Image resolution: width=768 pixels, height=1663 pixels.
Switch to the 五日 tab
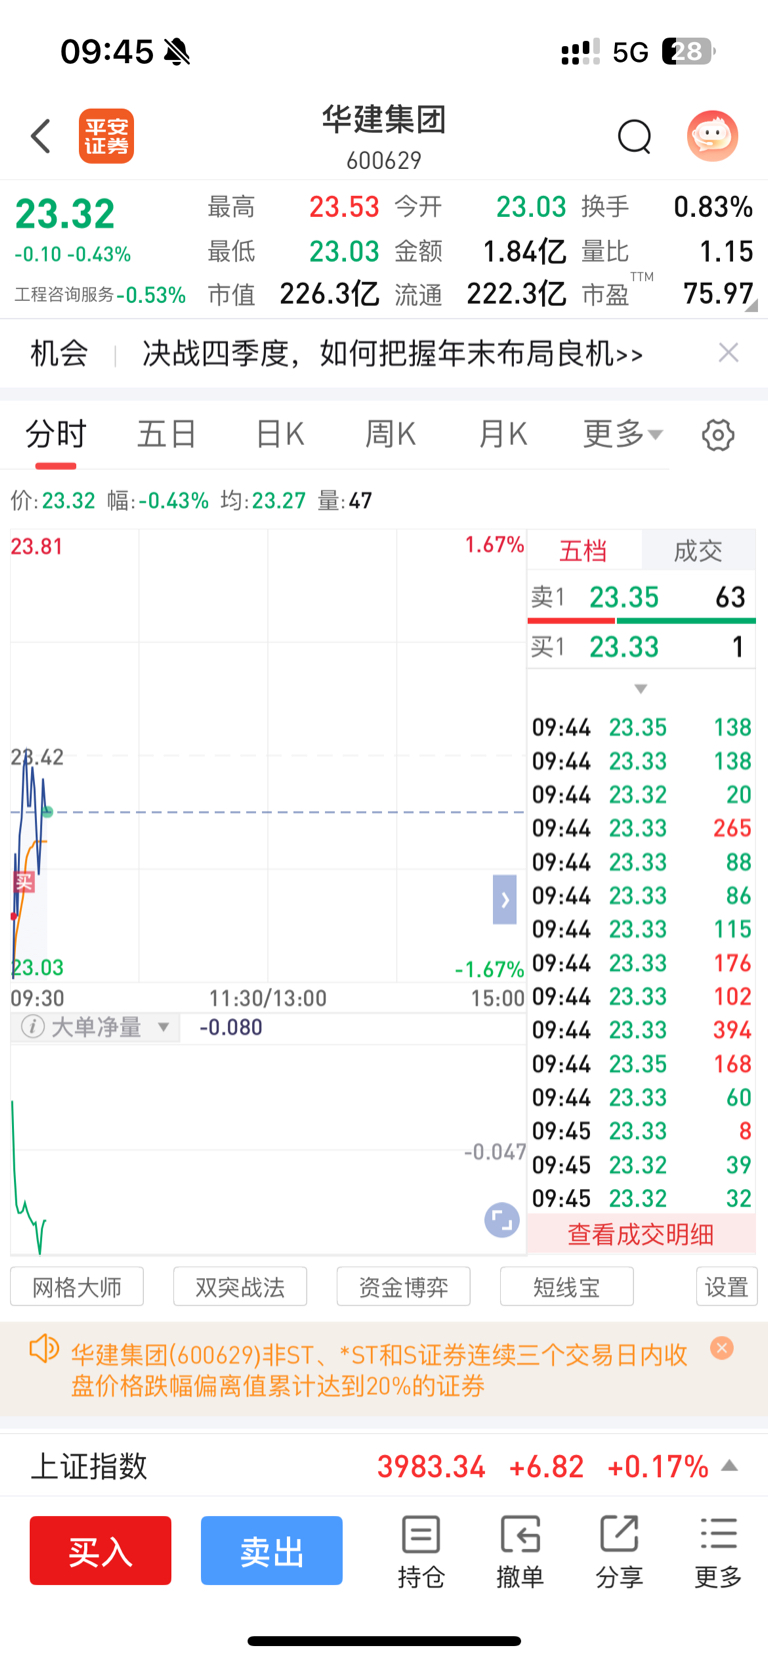[x=167, y=434]
